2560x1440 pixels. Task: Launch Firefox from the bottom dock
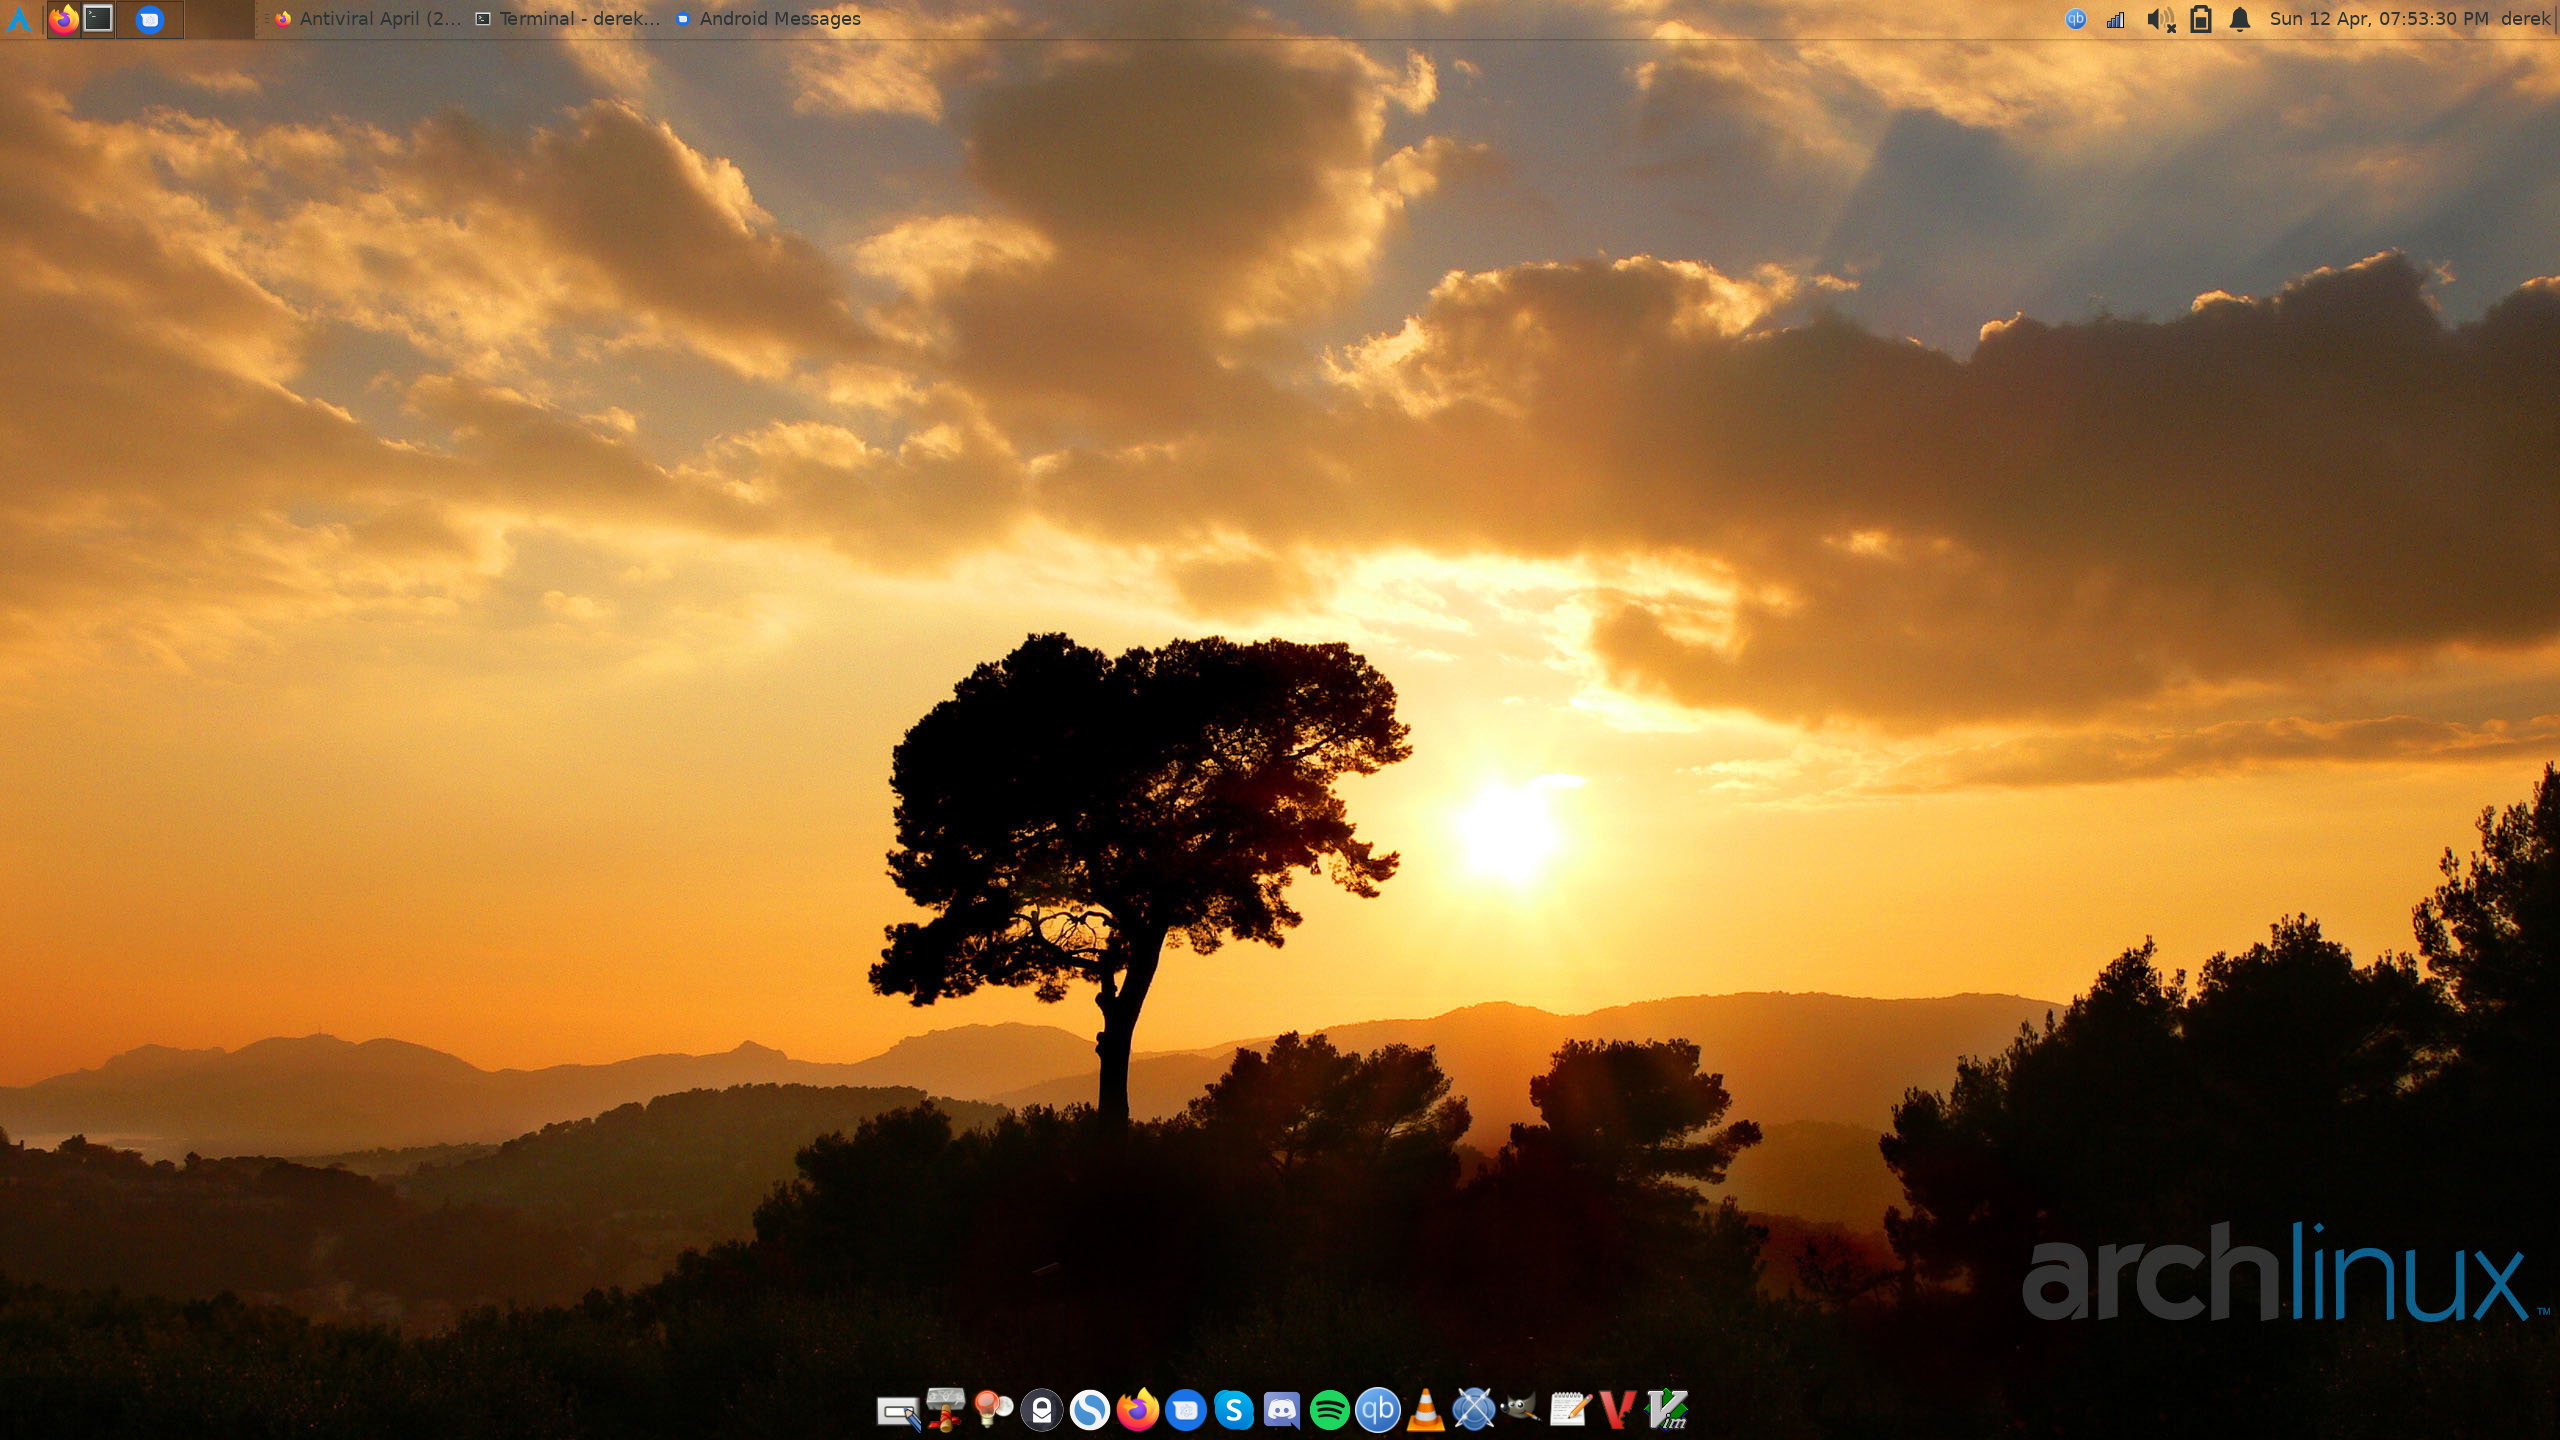pyautogui.click(x=1137, y=1410)
